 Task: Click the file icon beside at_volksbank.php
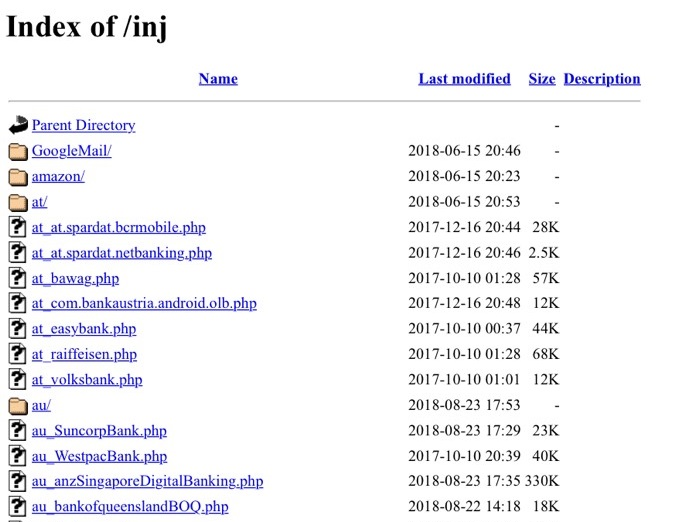[x=17, y=380]
